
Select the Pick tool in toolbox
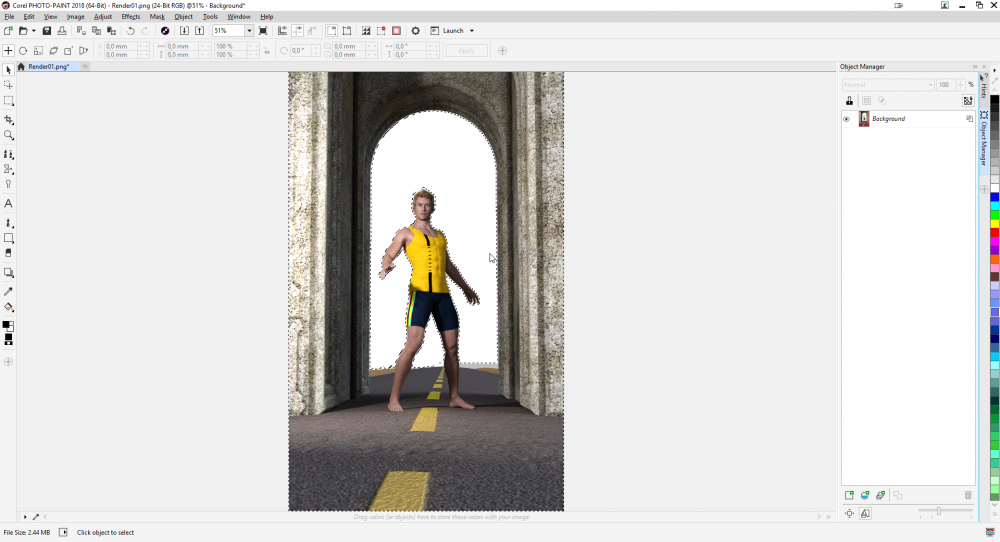(8, 70)
